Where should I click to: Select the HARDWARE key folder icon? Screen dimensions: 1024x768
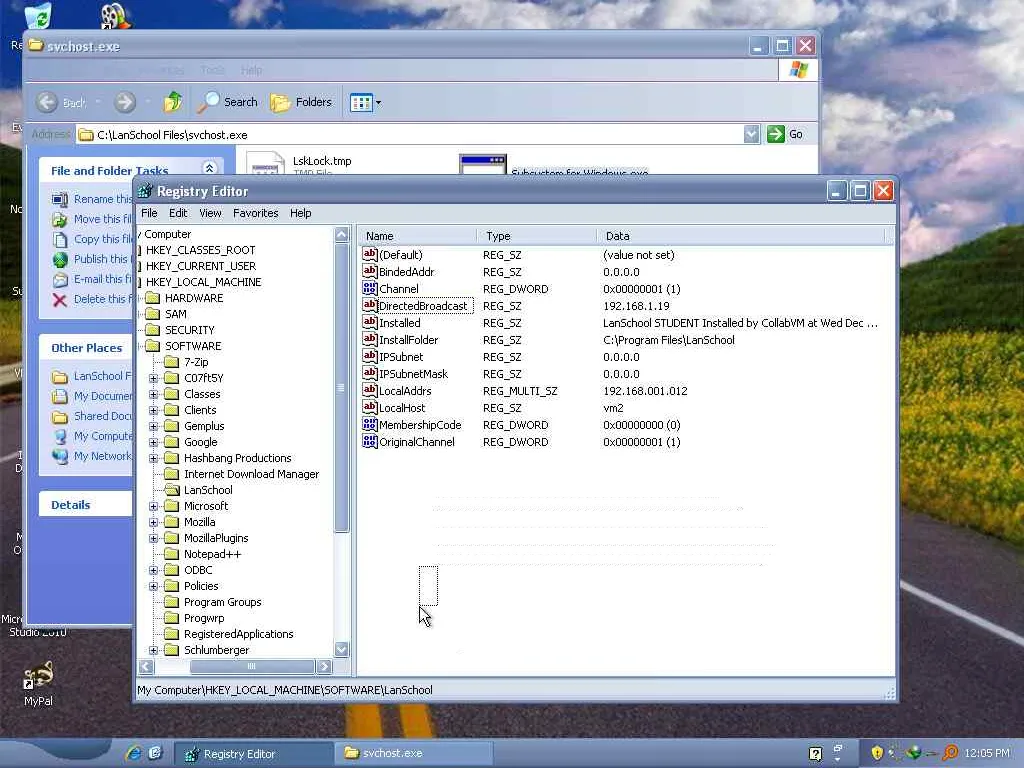[x=153, y=298]
